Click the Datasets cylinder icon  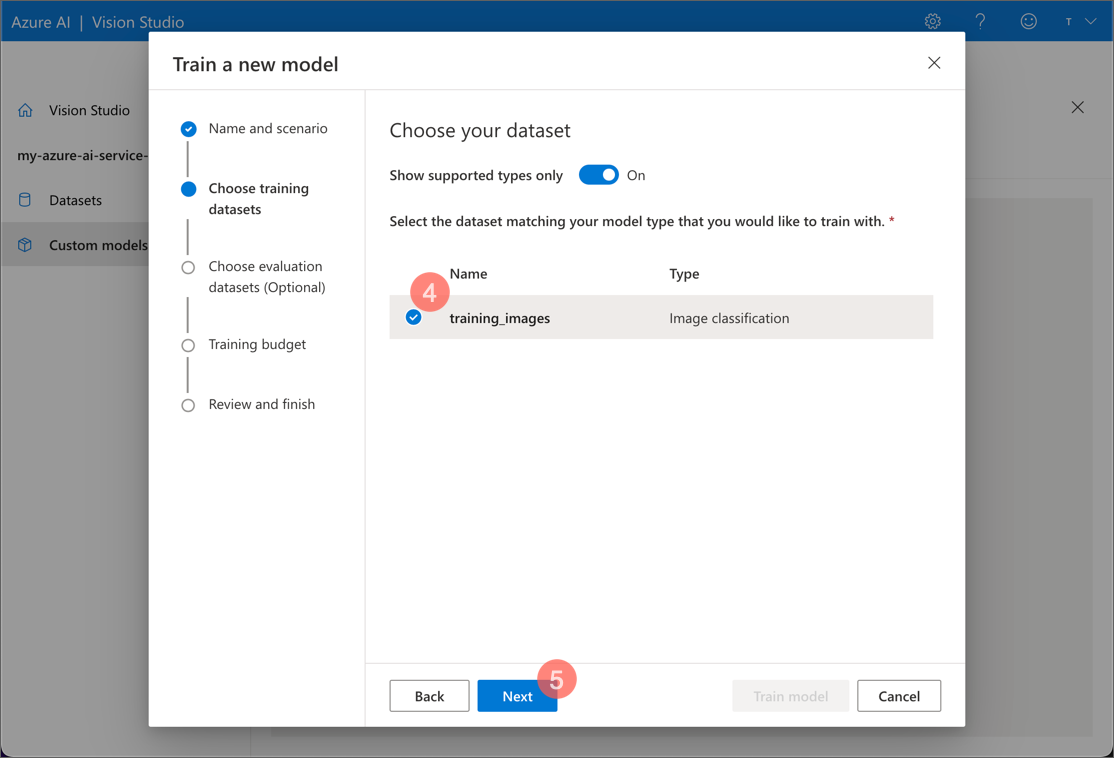pyautogui.click(x=25, y=200)
